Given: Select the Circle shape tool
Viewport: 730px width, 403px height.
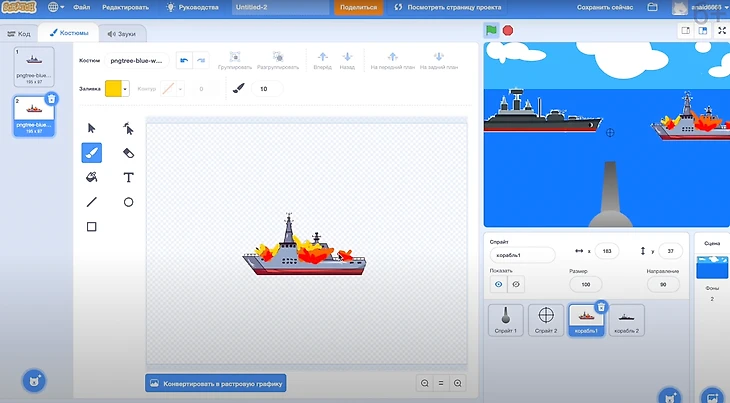Looking at the screenshot, I should pyautogui.click(x=128, y=202).
